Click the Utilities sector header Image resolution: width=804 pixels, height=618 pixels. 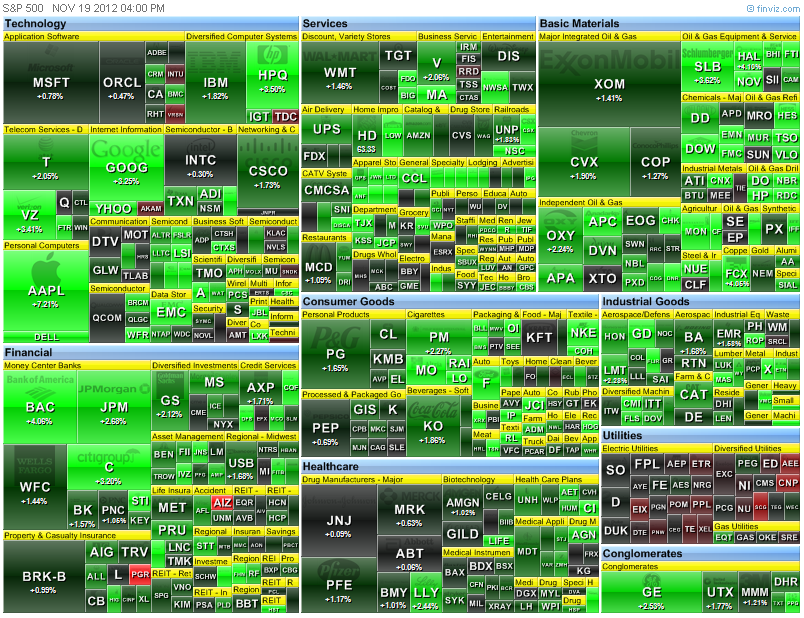coord(624,436)
